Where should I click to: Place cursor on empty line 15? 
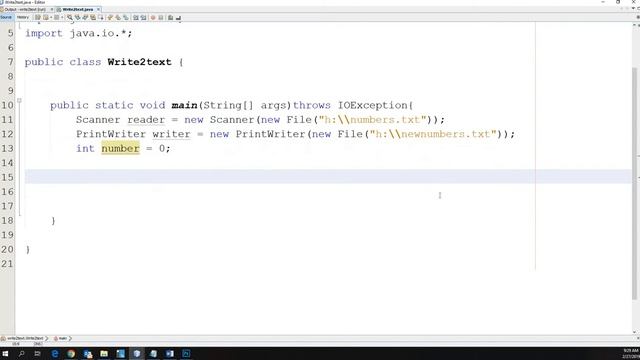pos(328,177)
